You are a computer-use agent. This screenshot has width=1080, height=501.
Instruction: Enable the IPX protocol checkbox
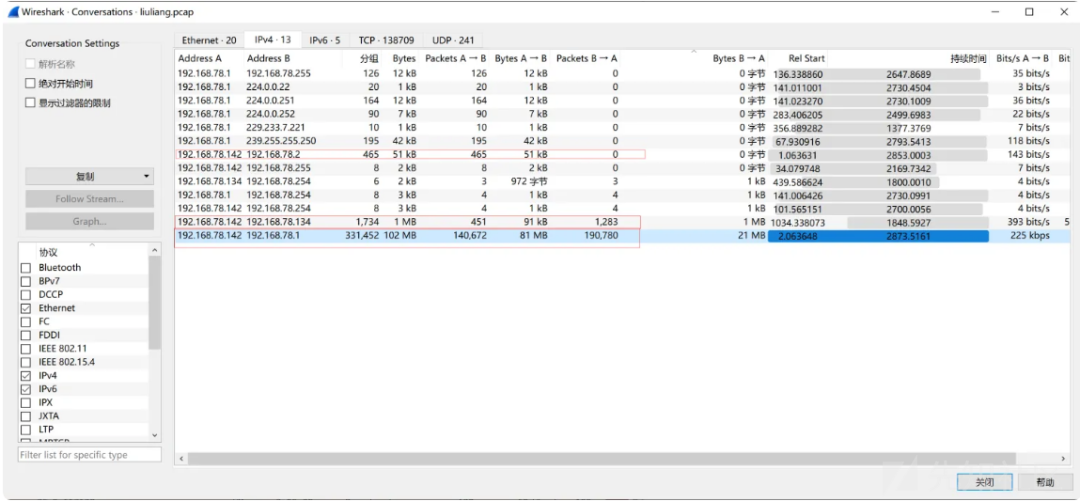coord(26,402)
